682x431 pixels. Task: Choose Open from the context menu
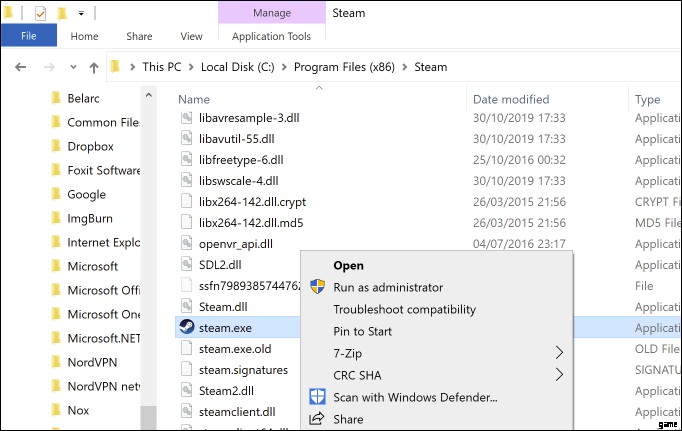(348, 266)
